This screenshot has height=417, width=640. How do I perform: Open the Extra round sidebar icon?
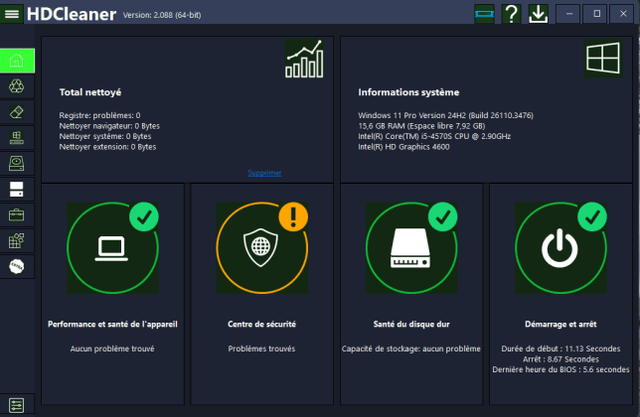[17, 266]
